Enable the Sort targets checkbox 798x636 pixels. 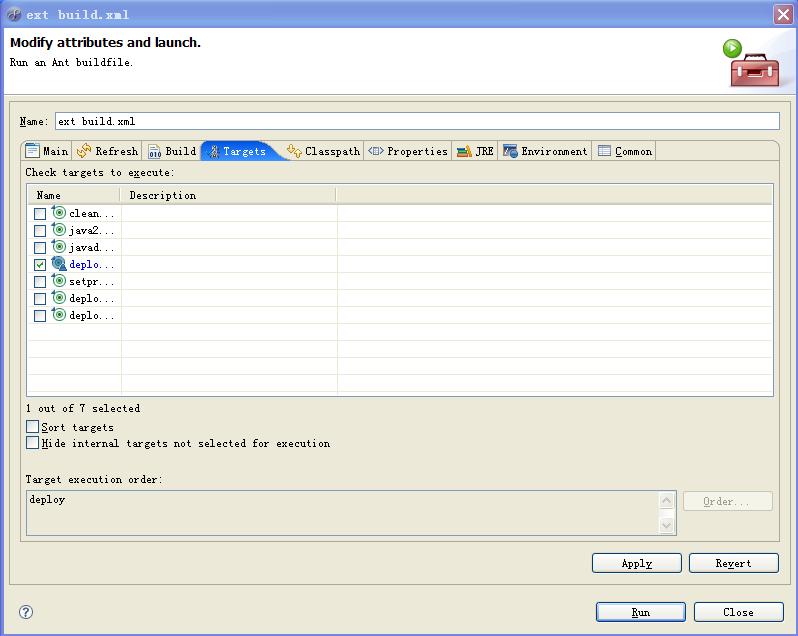pos(33,426)
